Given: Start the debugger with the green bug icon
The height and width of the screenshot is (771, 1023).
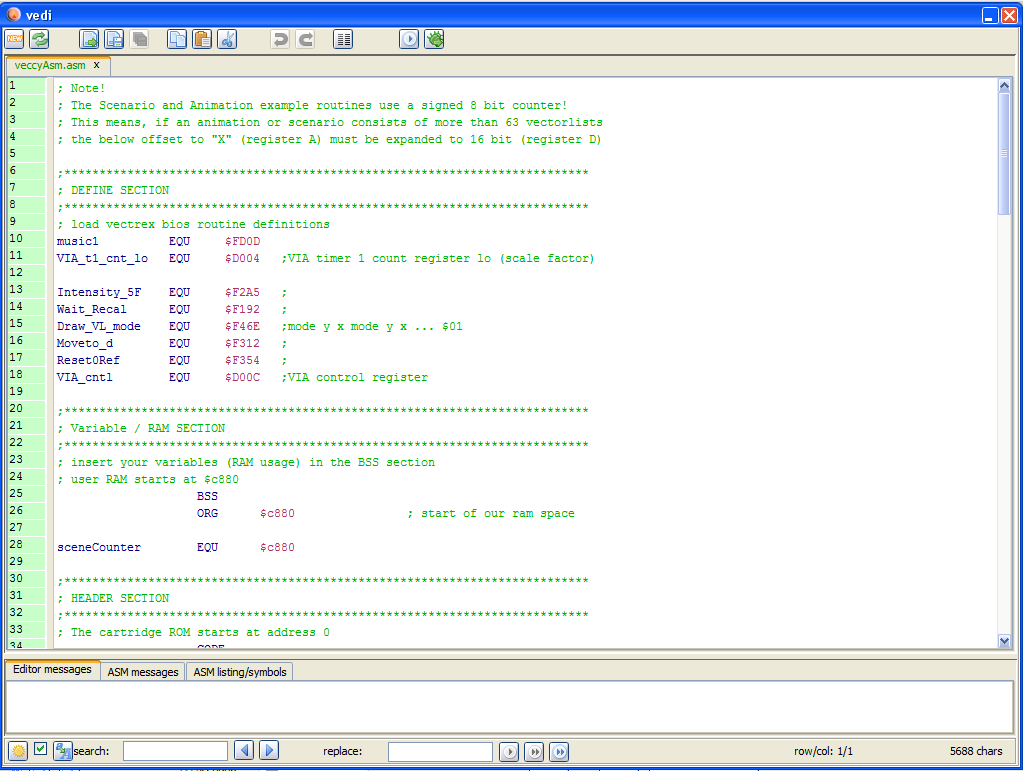Looking at the screenshot, I should click(435, 39).
